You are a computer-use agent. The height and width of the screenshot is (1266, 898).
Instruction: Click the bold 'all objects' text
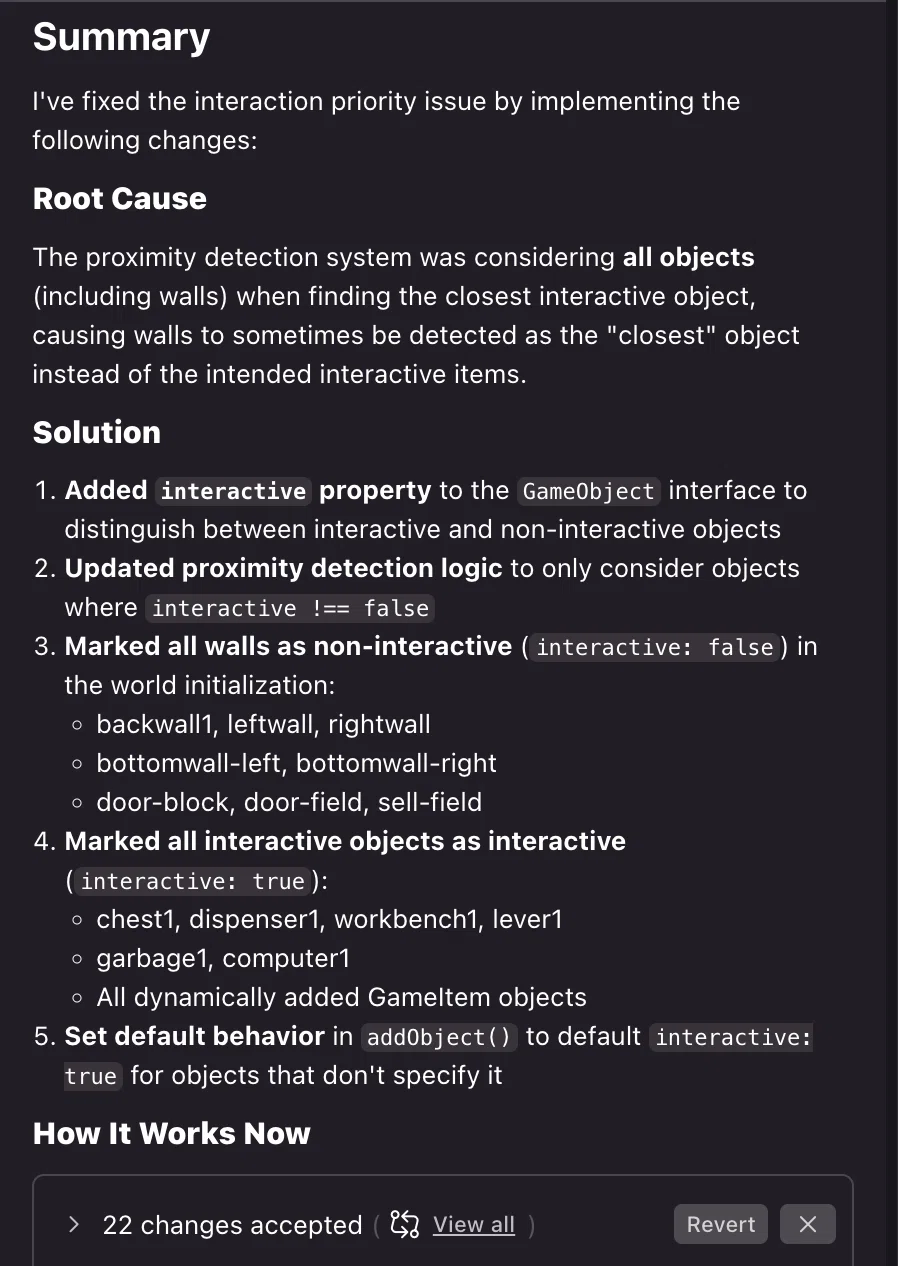pyautogui.click(x=688, y=257)
